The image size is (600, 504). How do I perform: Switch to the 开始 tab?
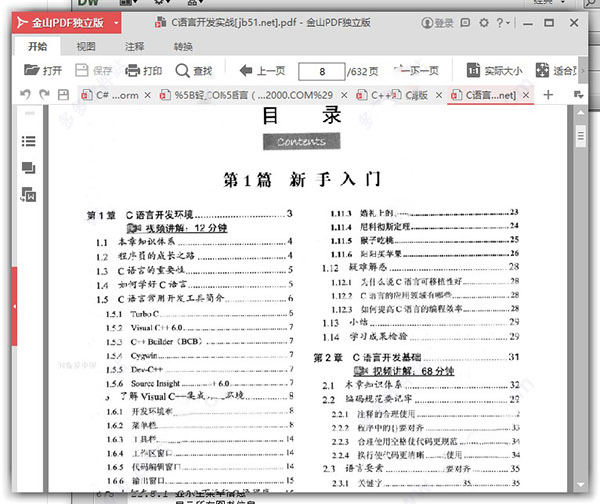(x=38, y=47)
